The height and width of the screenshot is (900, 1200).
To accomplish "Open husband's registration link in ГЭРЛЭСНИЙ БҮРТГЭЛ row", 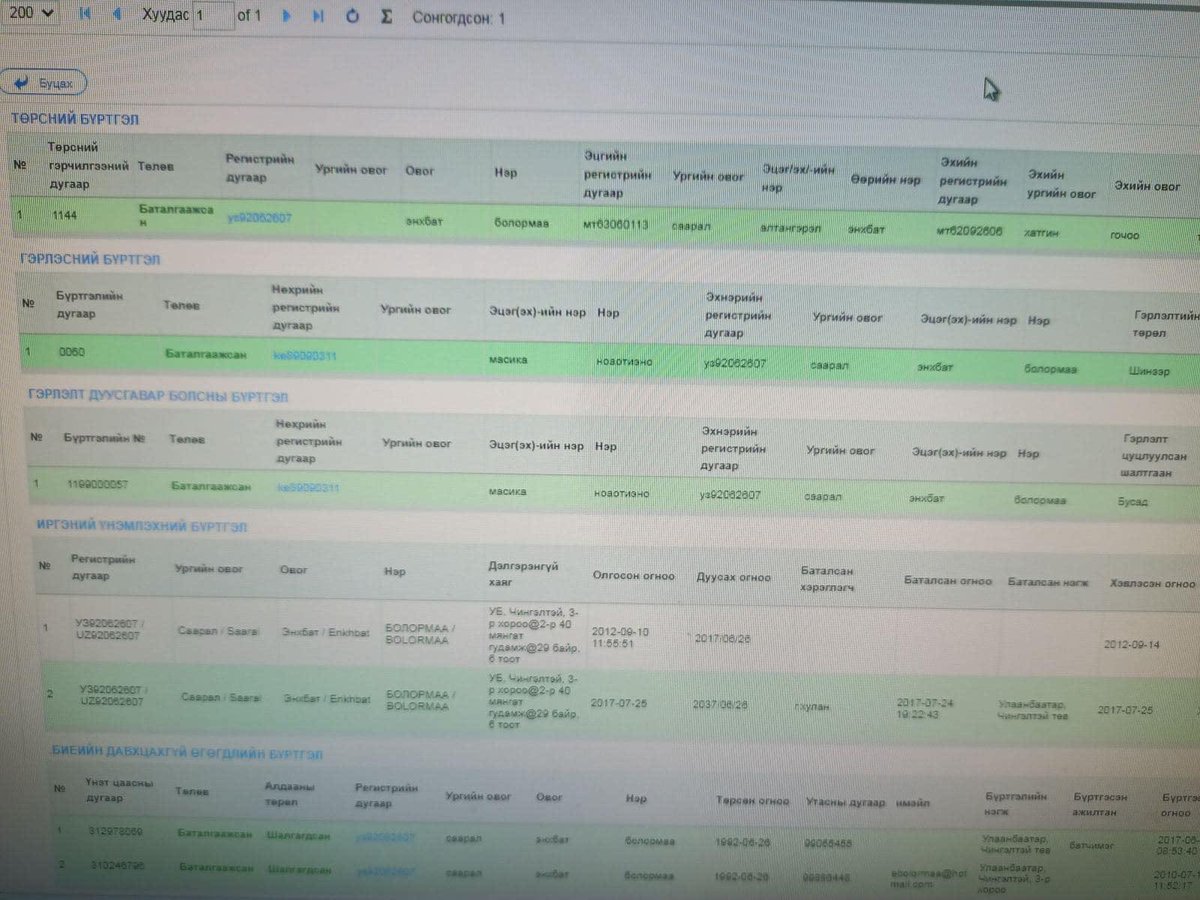I will [x=304, y=355].
